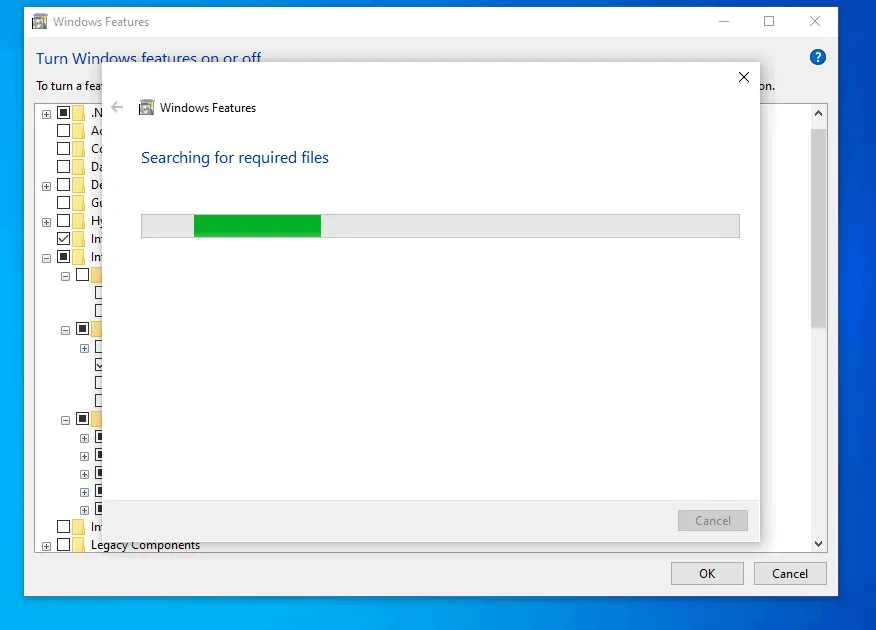This screenshot has width=876, height=630.
Task: Collapse the first nested node with empty checkbox
Action: point(65,276)
